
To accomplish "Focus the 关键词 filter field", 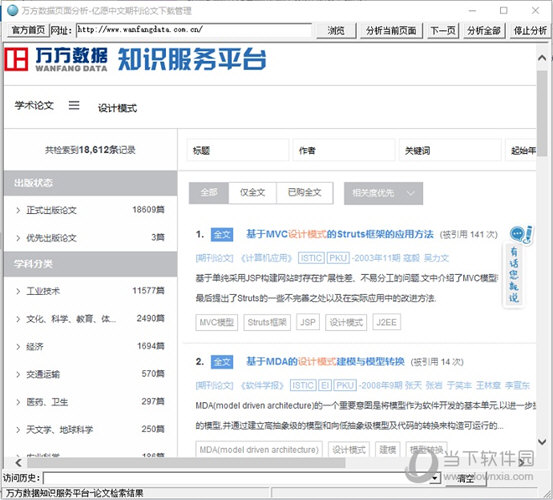I will pyautogui.click(x=450, y=150).
